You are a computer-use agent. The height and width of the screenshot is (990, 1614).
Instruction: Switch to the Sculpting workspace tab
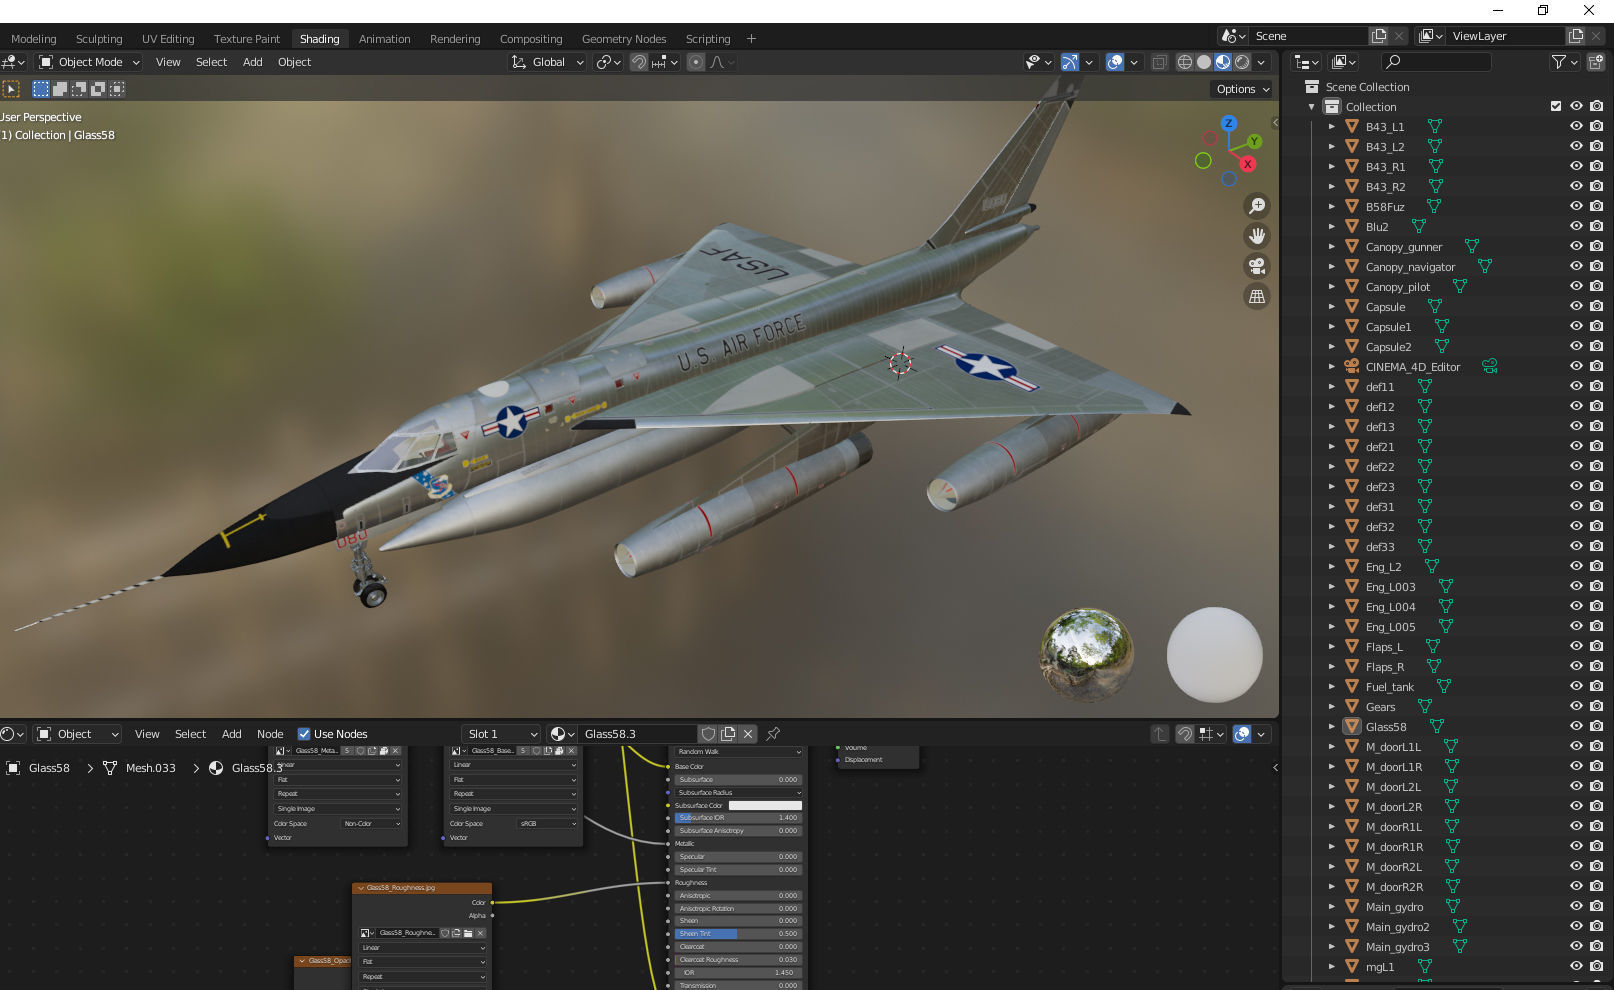(99, 39)
